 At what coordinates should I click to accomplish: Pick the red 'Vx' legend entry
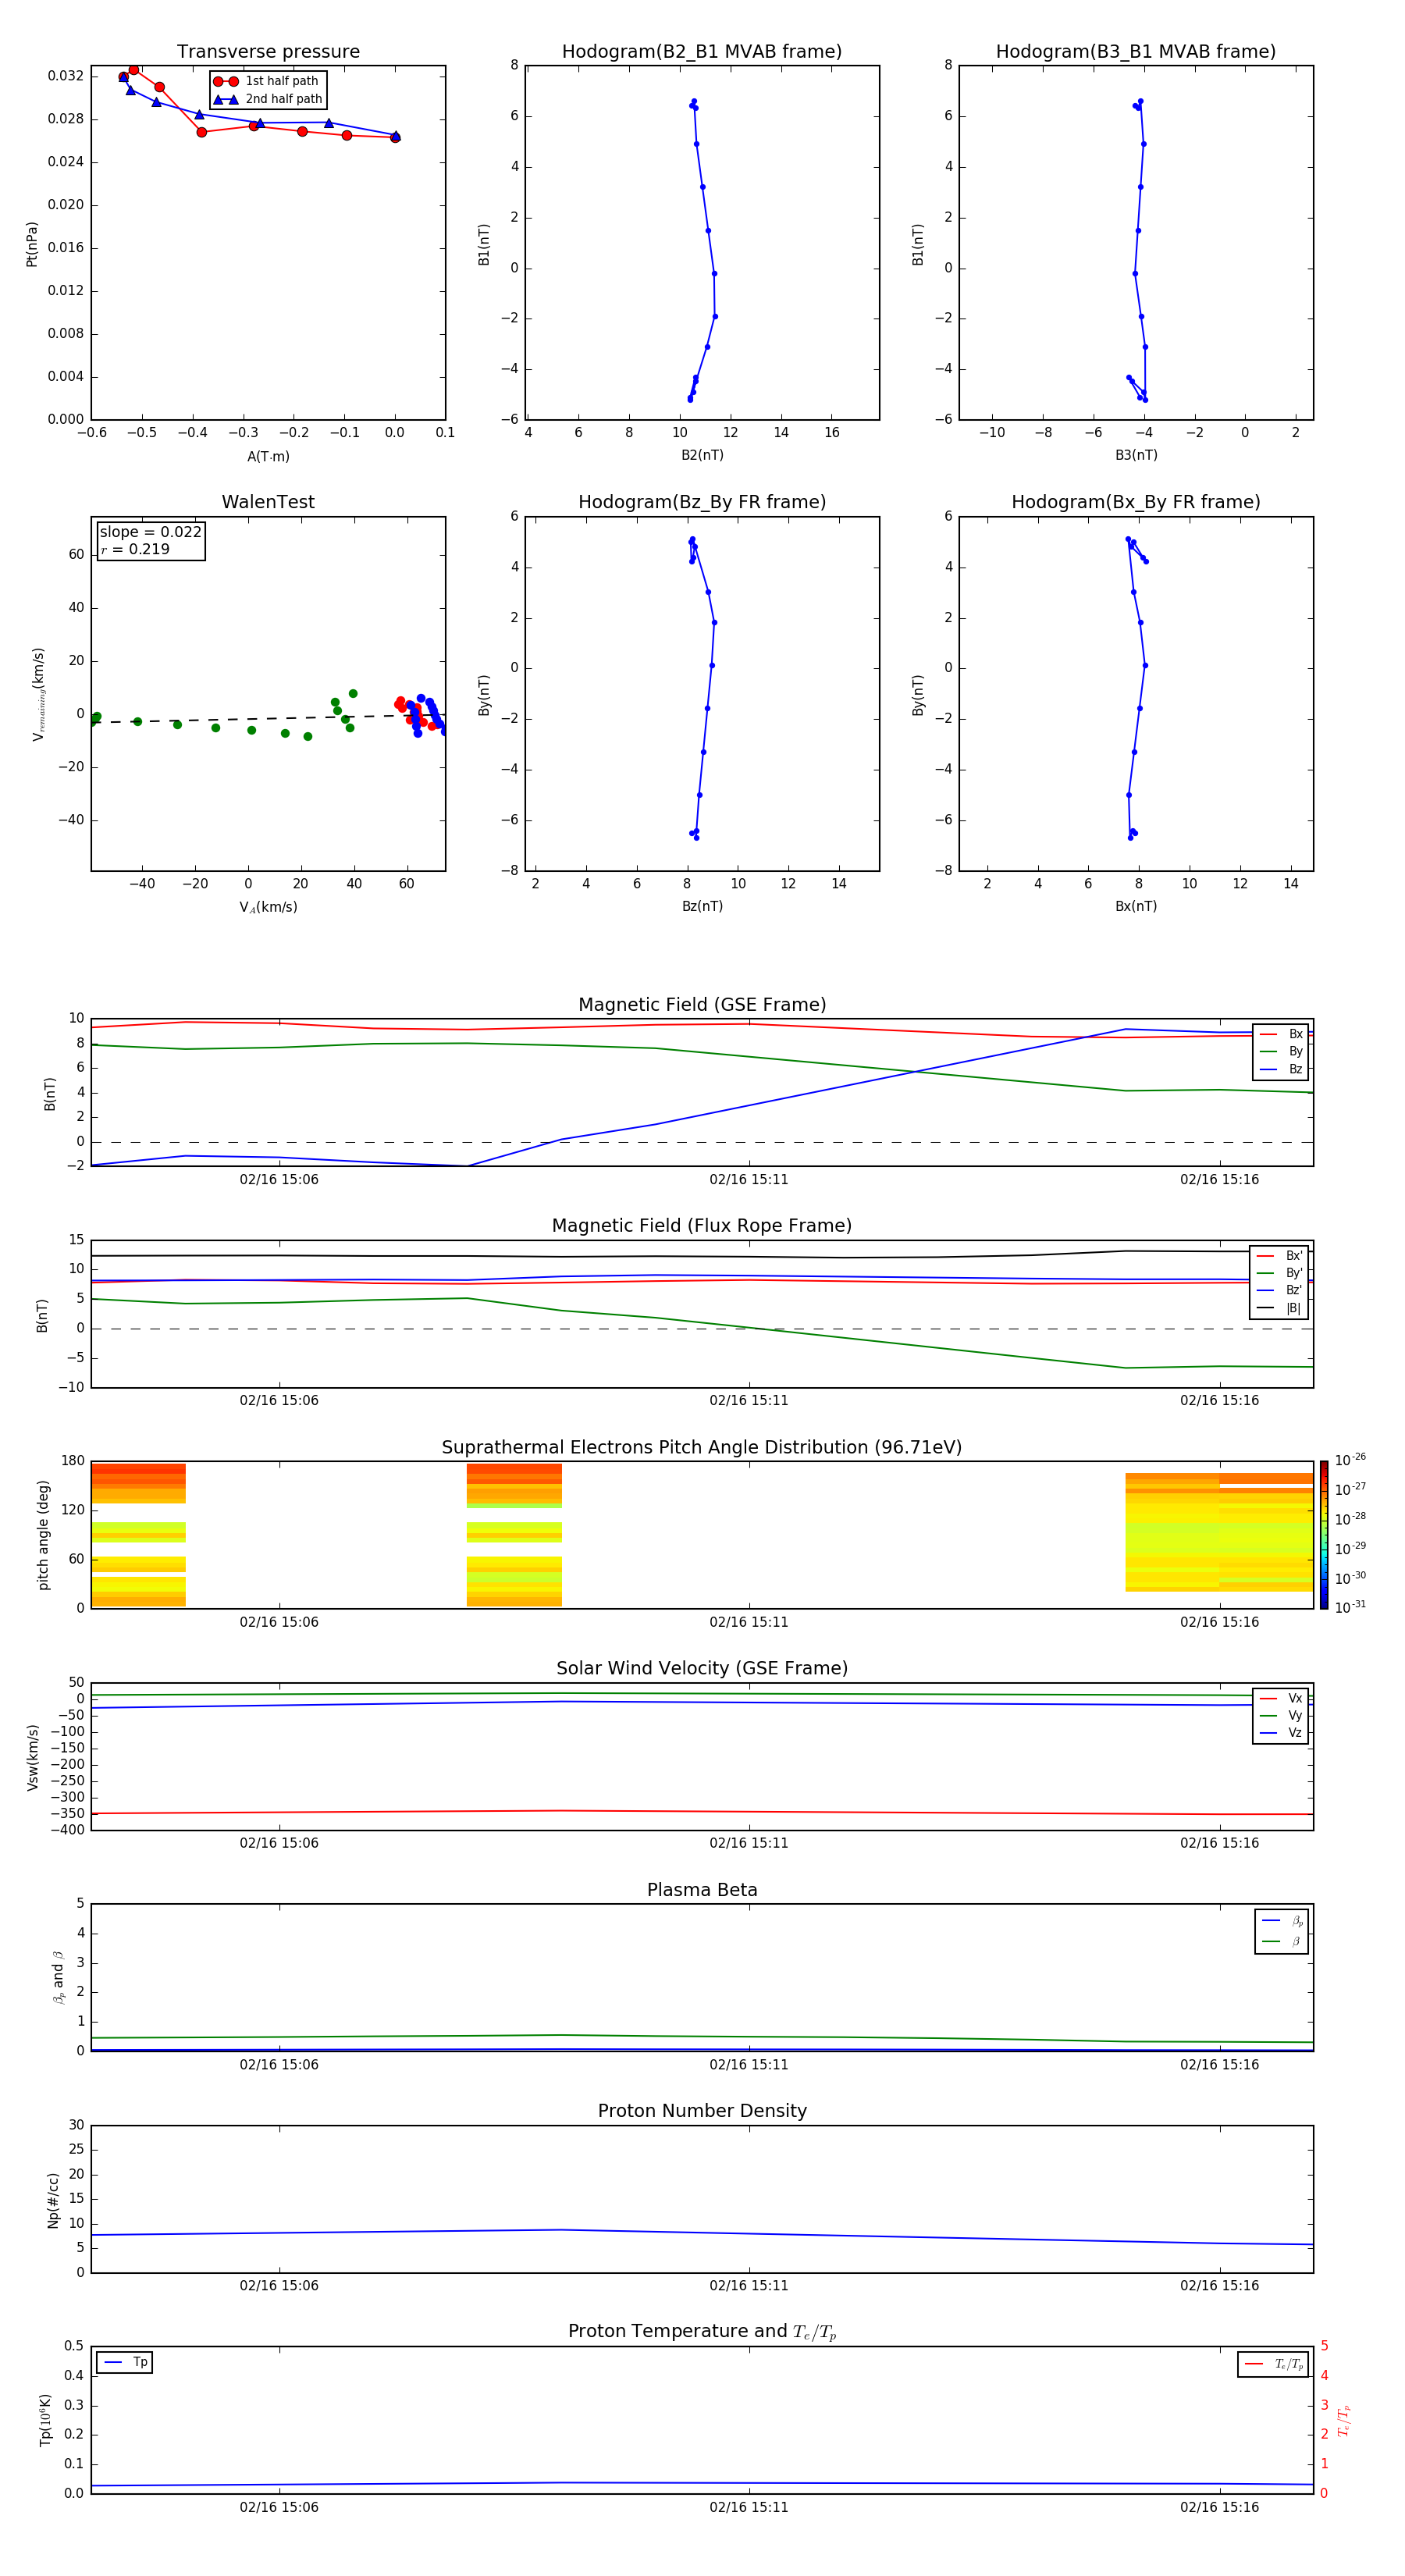(1281, 1698)
